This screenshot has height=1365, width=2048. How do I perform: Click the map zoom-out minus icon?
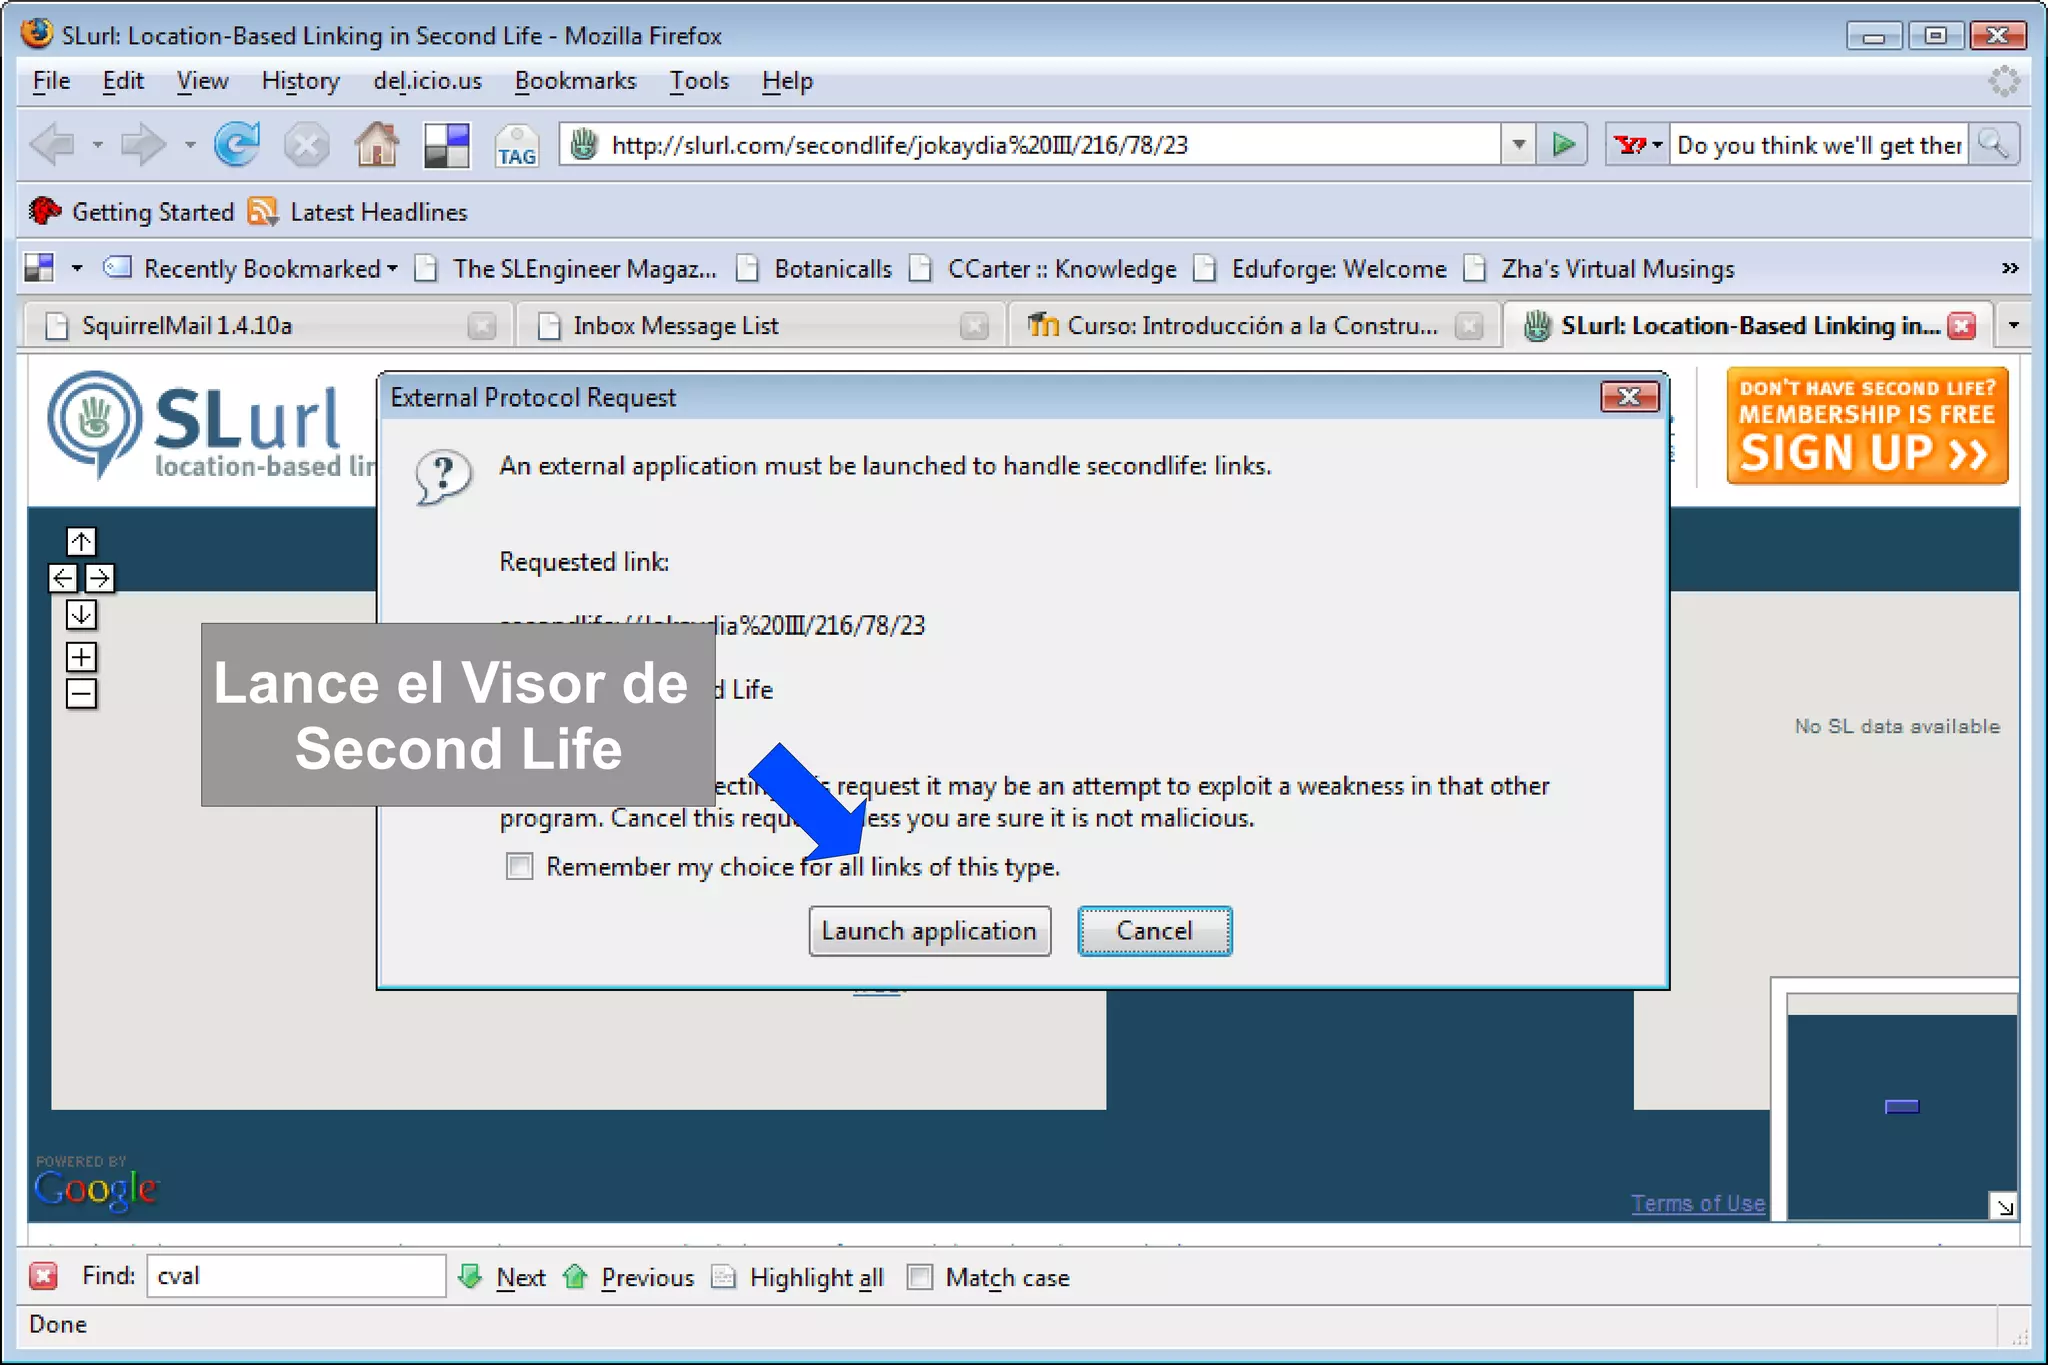(x=81, y=693)
